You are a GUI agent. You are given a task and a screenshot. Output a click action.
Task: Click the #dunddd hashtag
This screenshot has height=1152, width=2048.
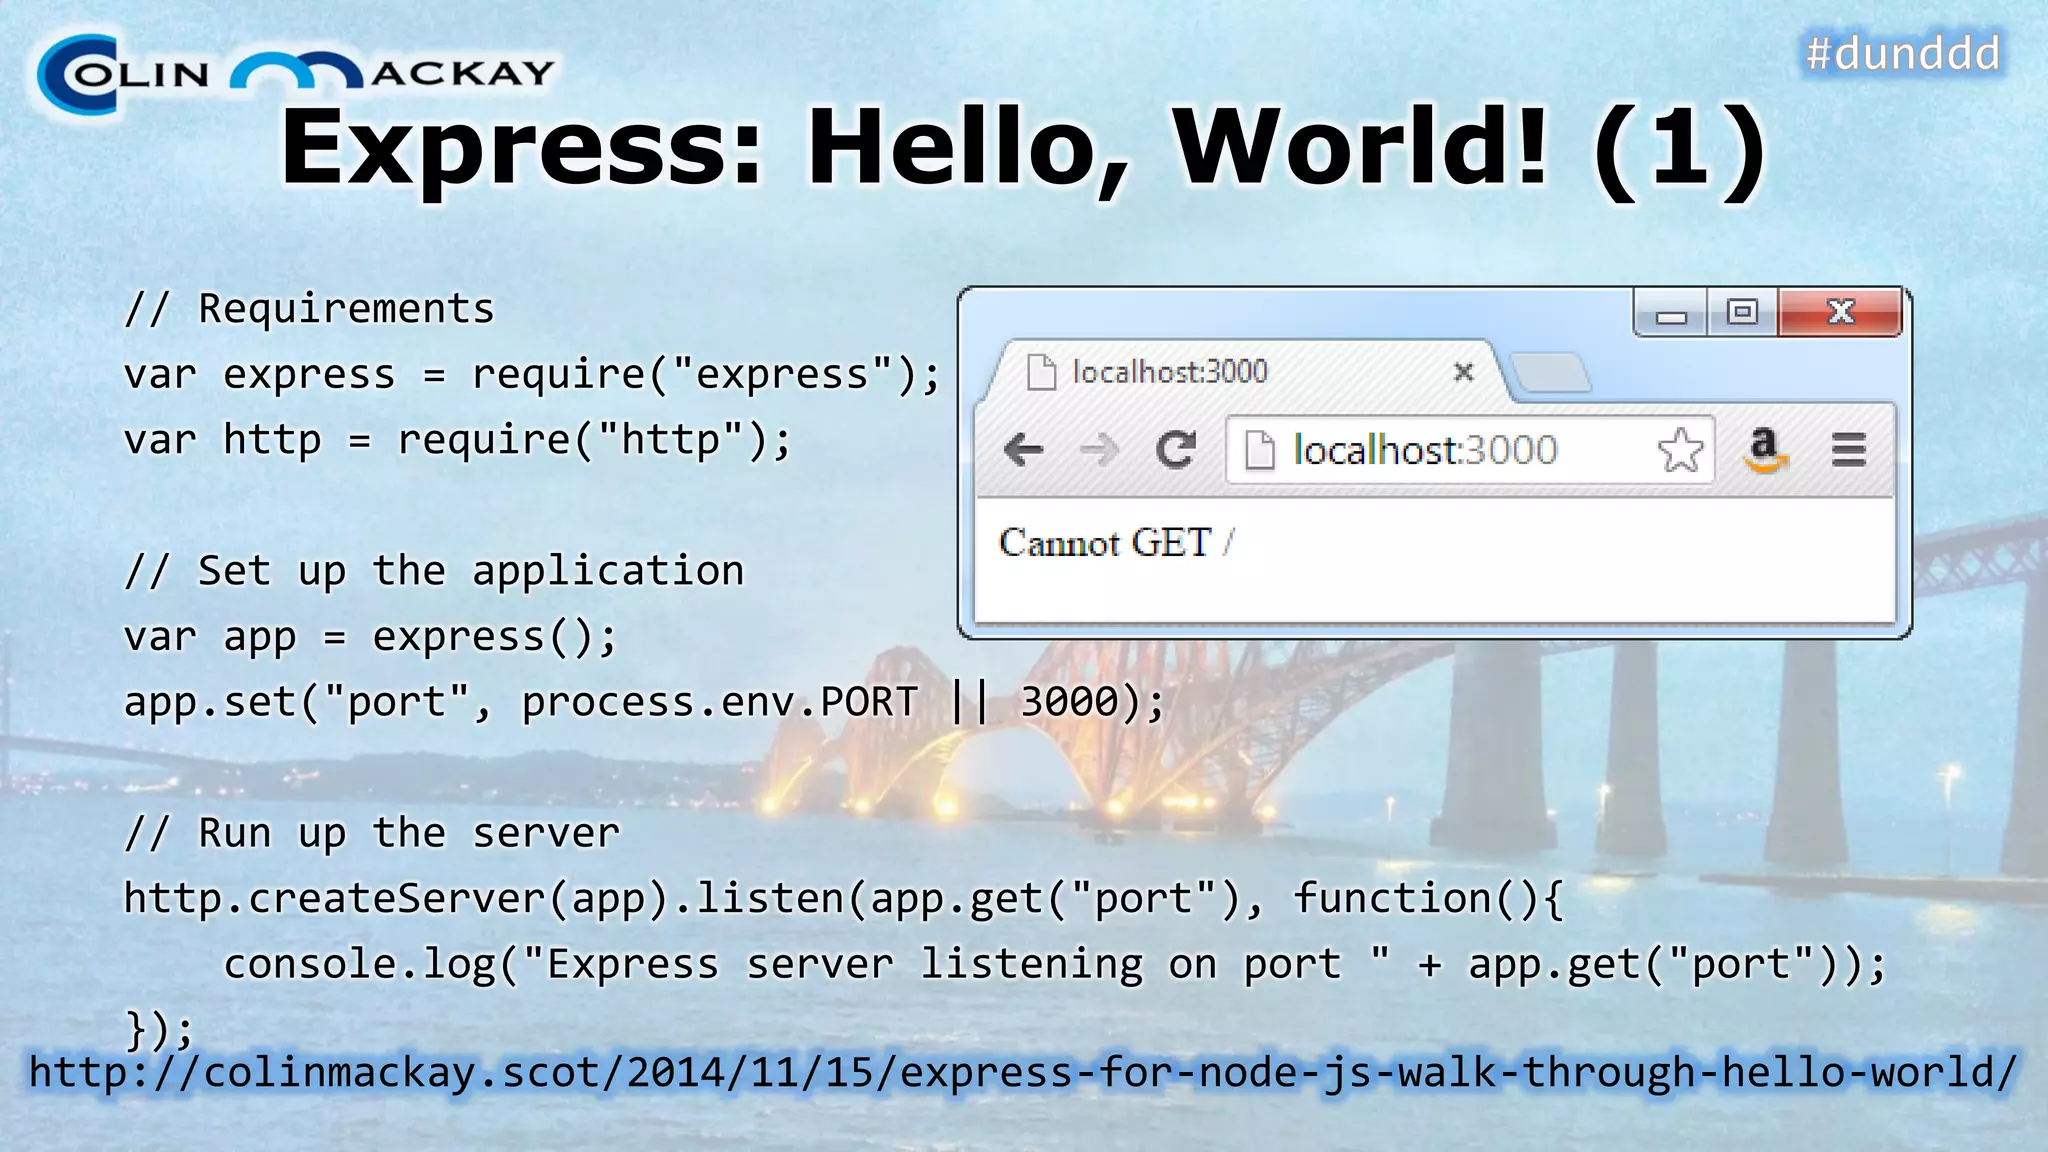click(x=1903, y=53)
